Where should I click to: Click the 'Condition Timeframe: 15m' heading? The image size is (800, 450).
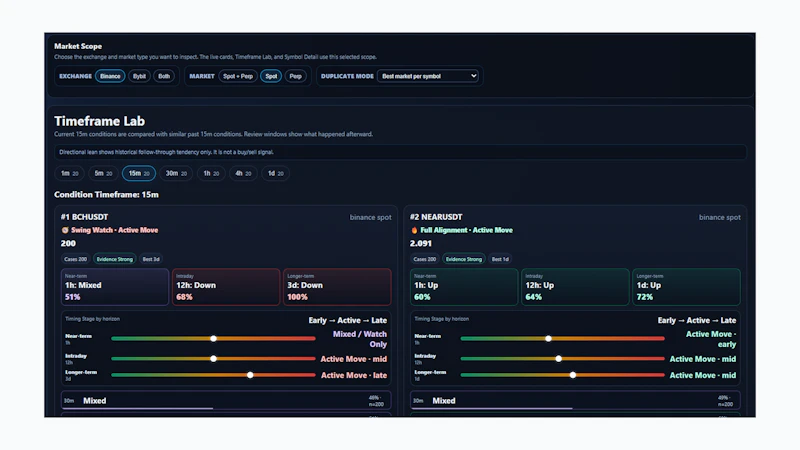[x=106, y=194]
